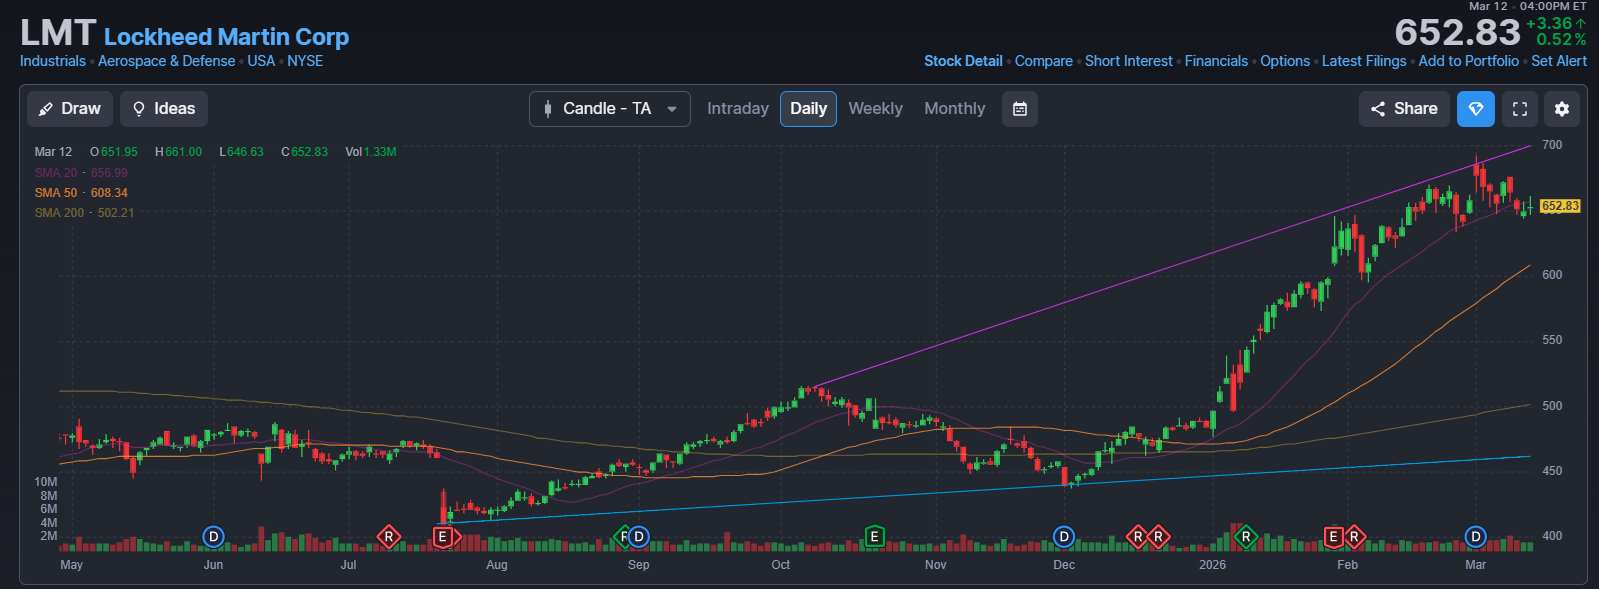The image size is (1599, 589).
Task: Open the Industrials sector link
Action: 53,61
